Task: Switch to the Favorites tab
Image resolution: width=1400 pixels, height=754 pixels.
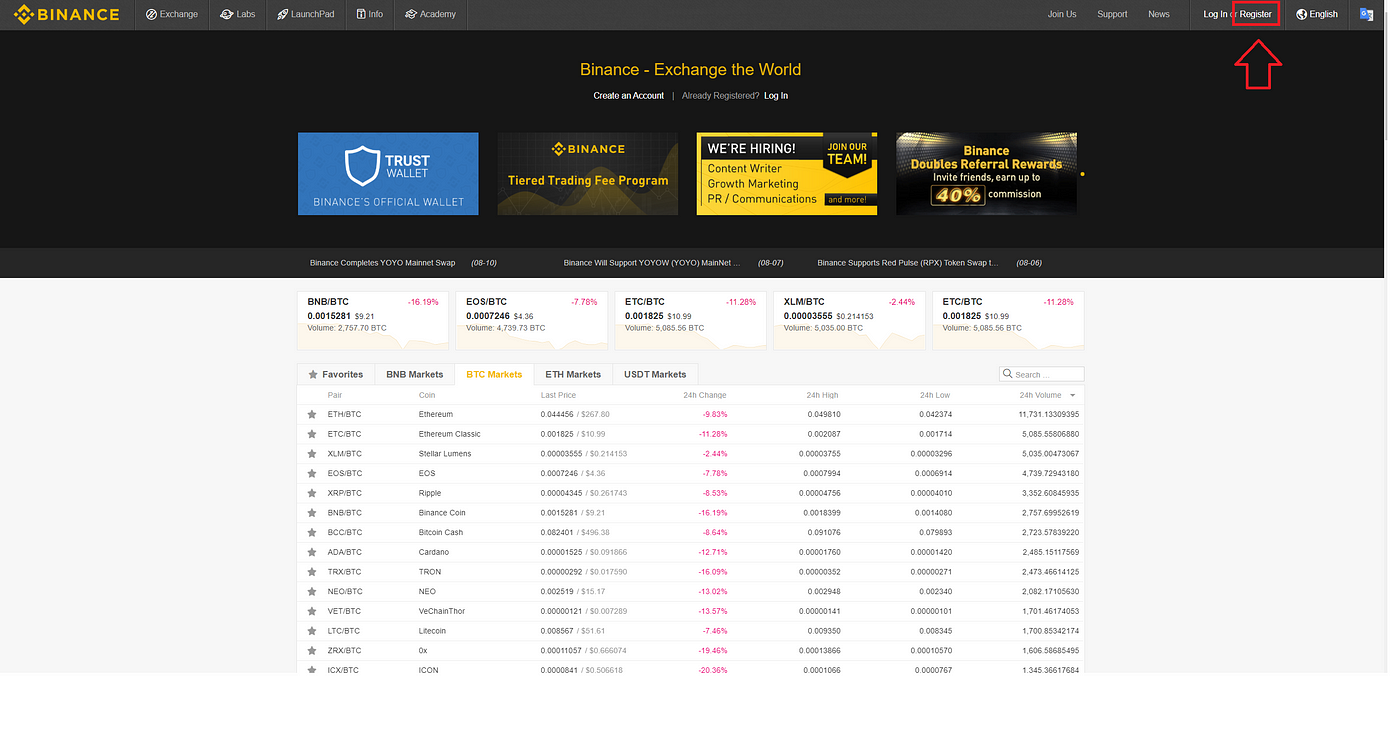Action: tap(336, 374)
